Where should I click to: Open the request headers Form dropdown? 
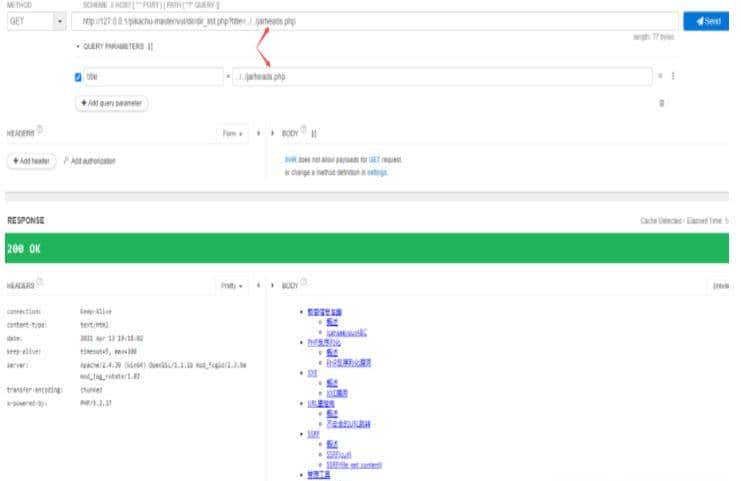click(233, 134)
